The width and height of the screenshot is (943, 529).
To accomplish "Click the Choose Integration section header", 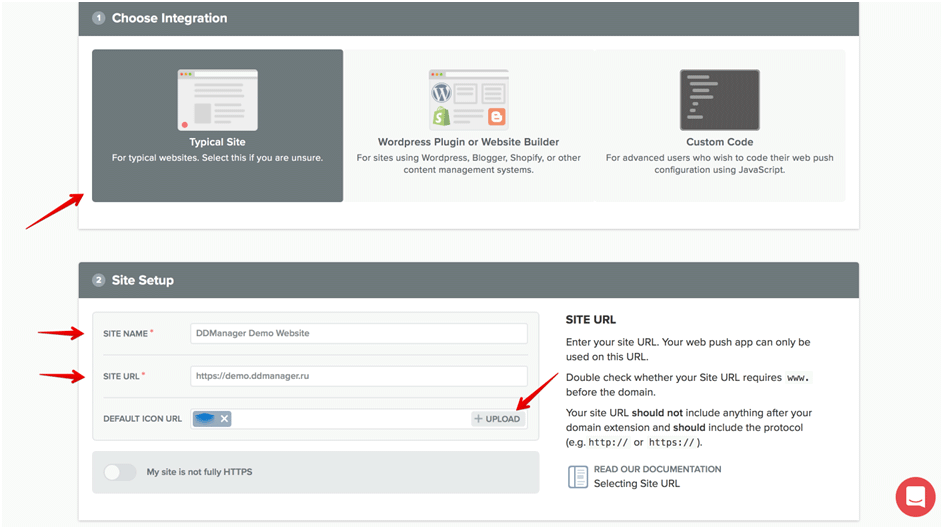I will click(x=169, y=18).
